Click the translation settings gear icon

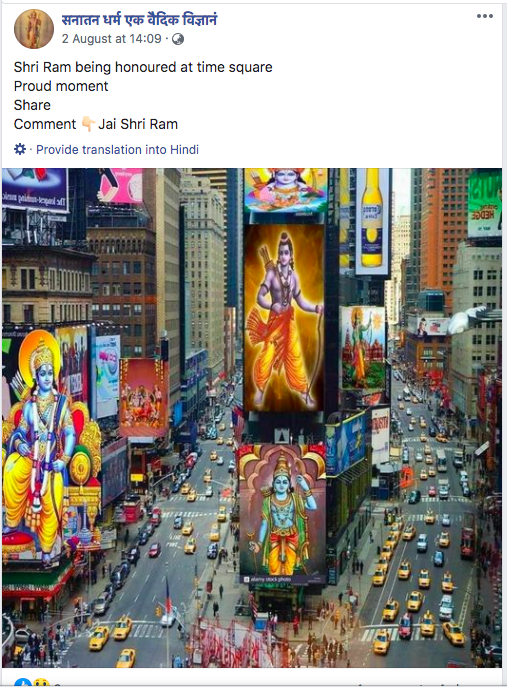pos(20,149)
